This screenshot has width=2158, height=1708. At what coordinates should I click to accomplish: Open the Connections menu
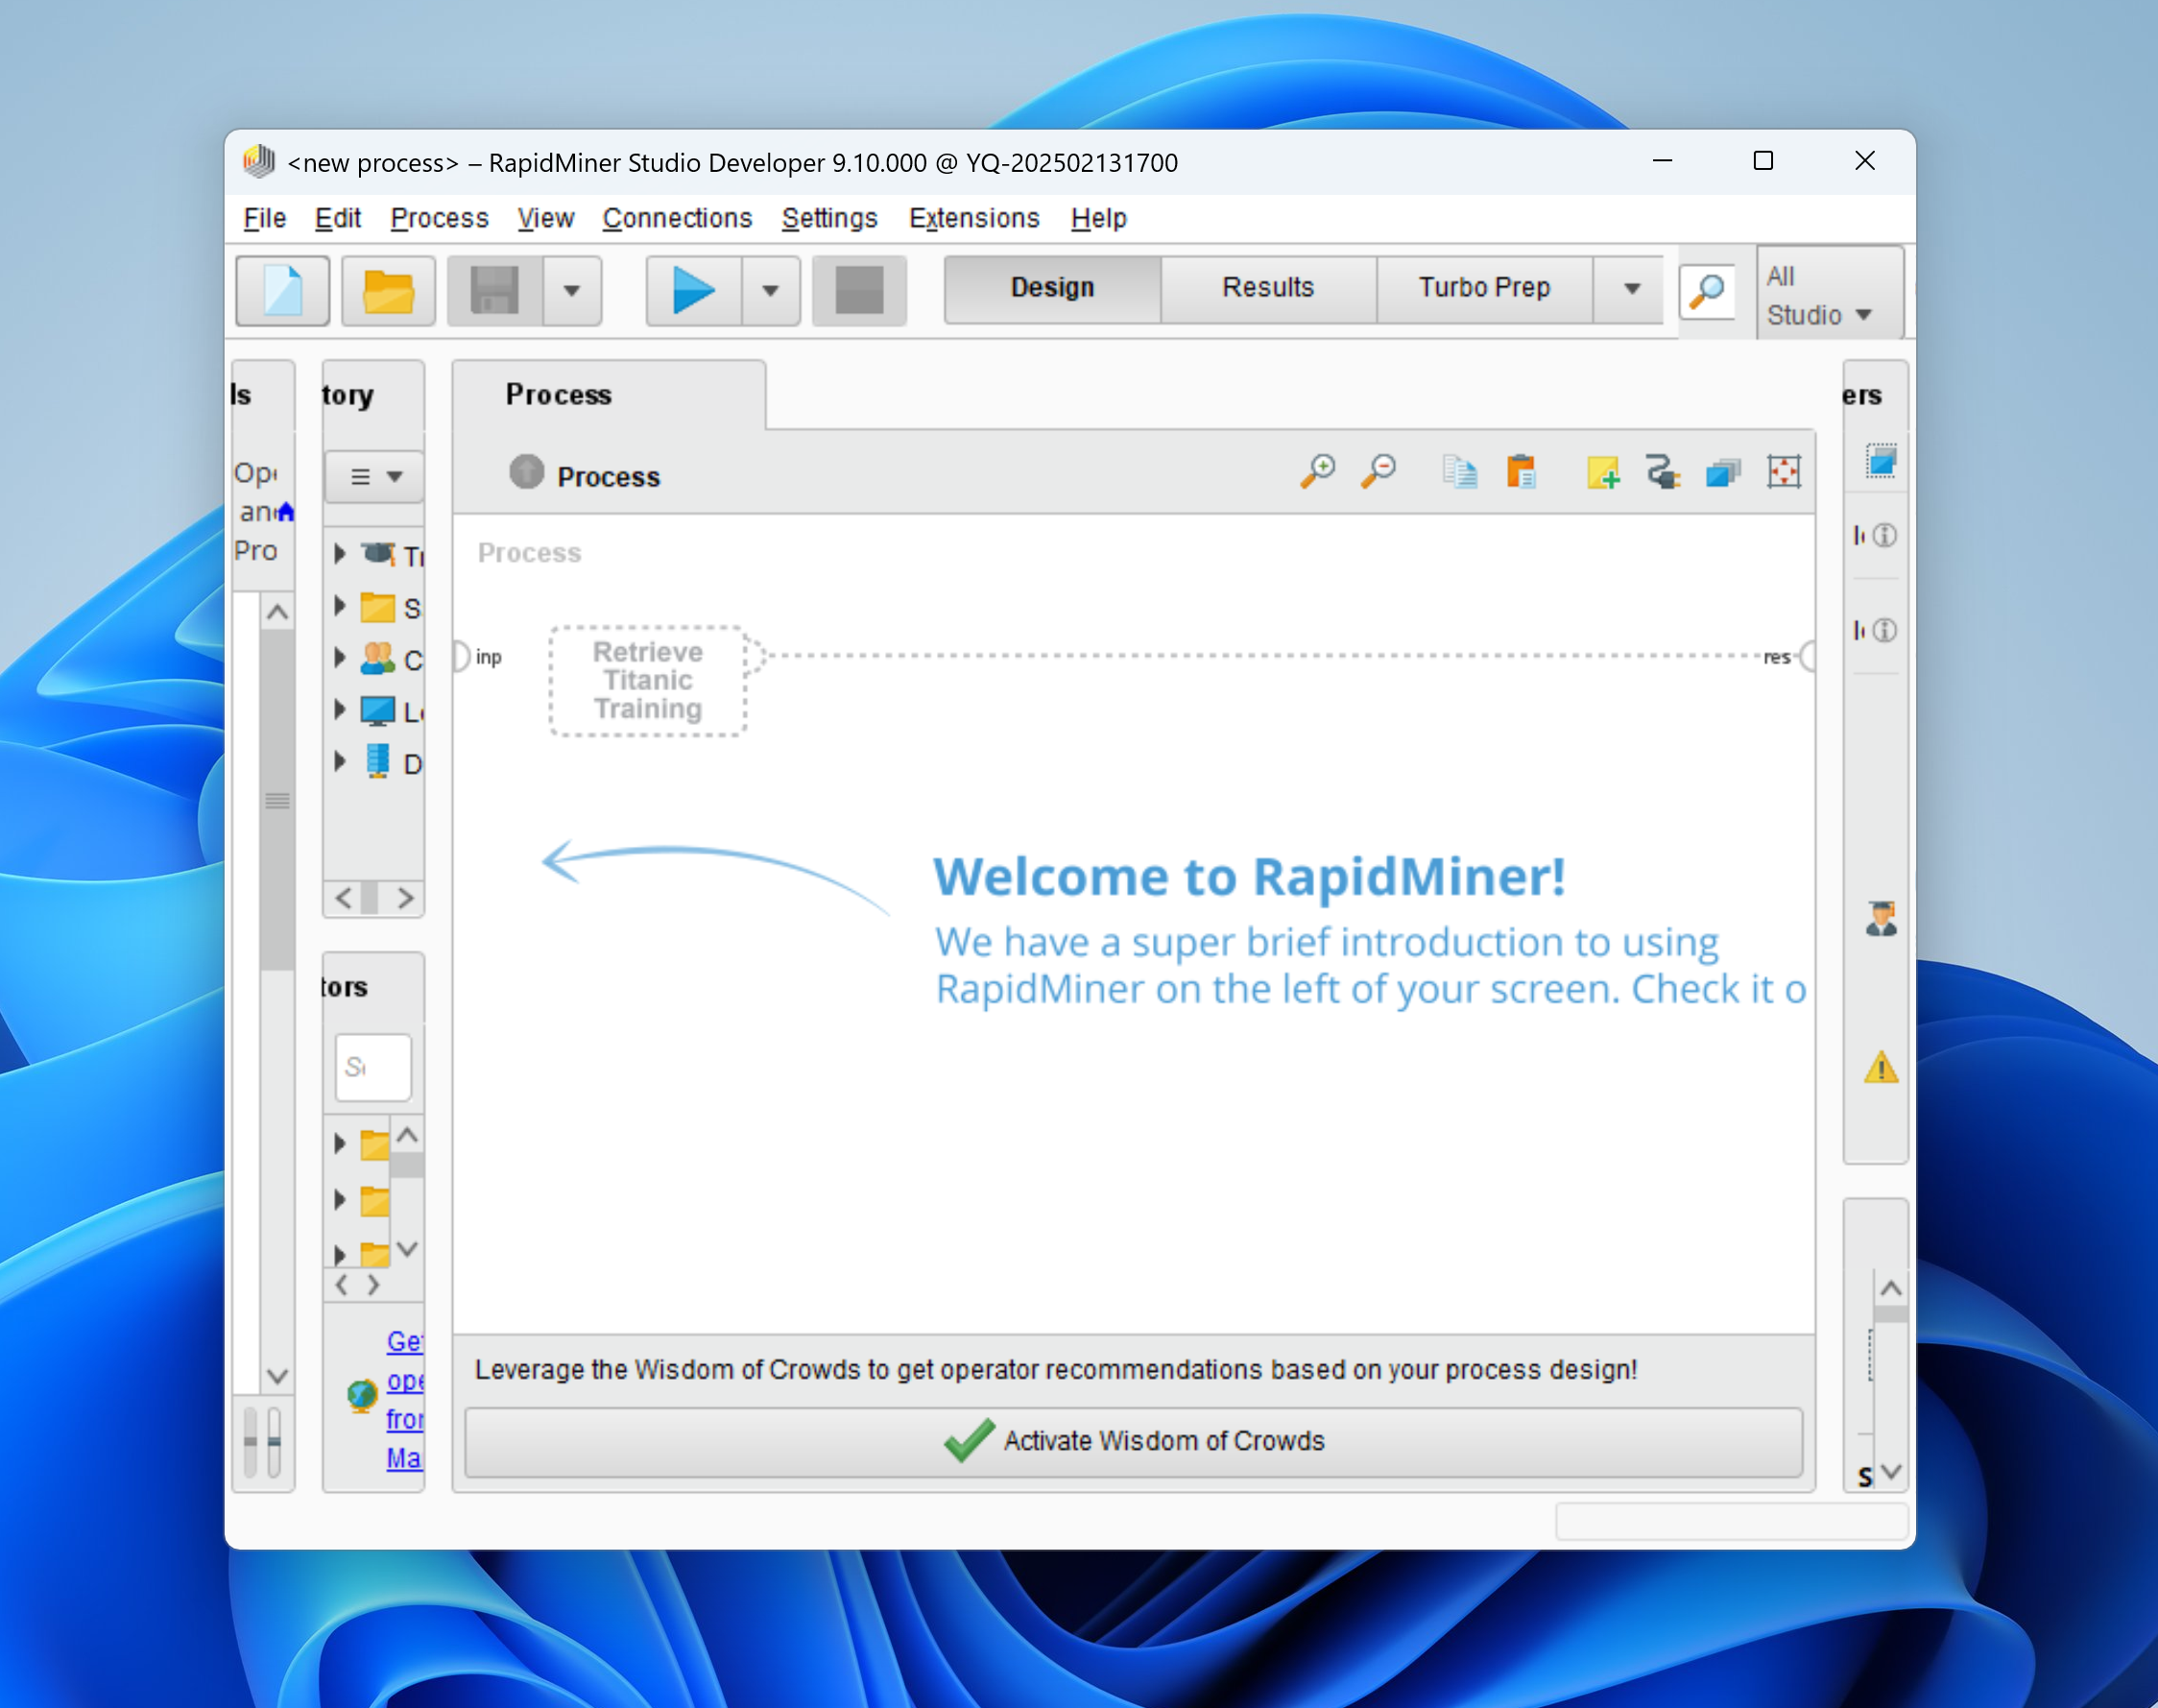(x=677, y=218)
